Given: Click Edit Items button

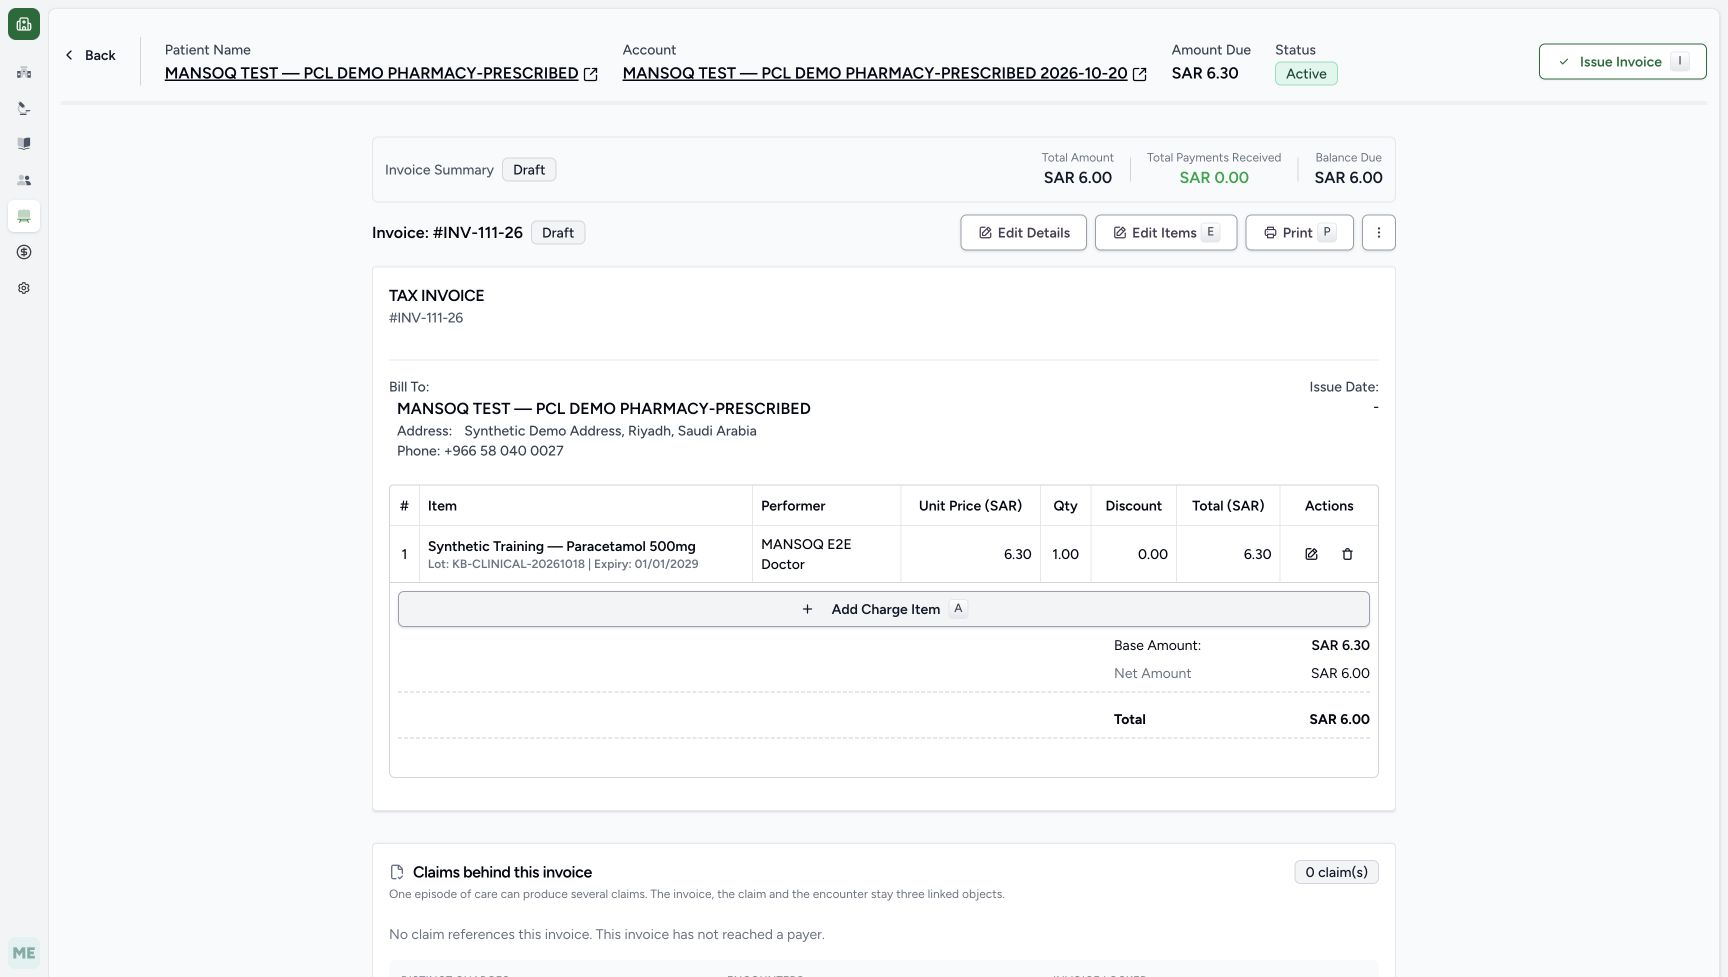Looking at the screenshot, I should pos(1166,233).
